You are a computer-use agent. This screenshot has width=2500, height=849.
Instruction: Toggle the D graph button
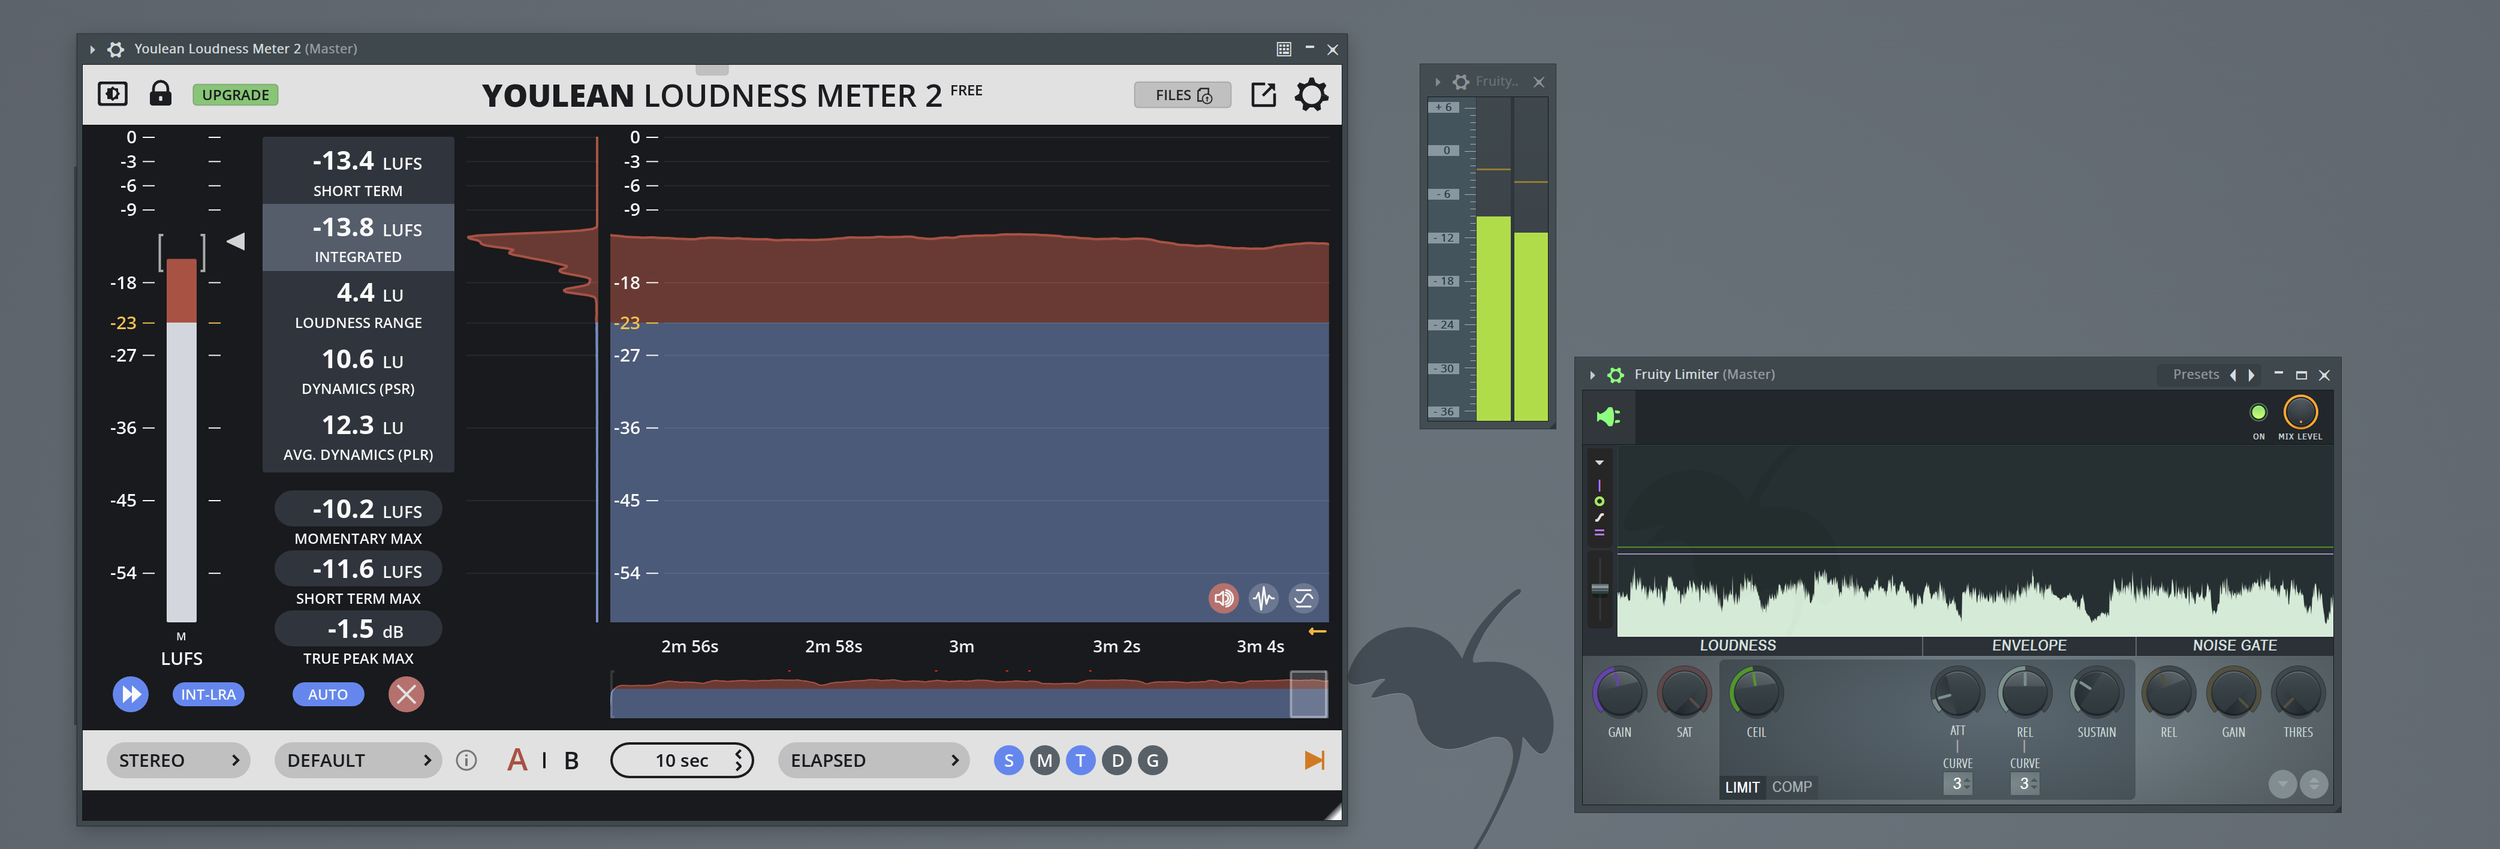(1117, 761)
